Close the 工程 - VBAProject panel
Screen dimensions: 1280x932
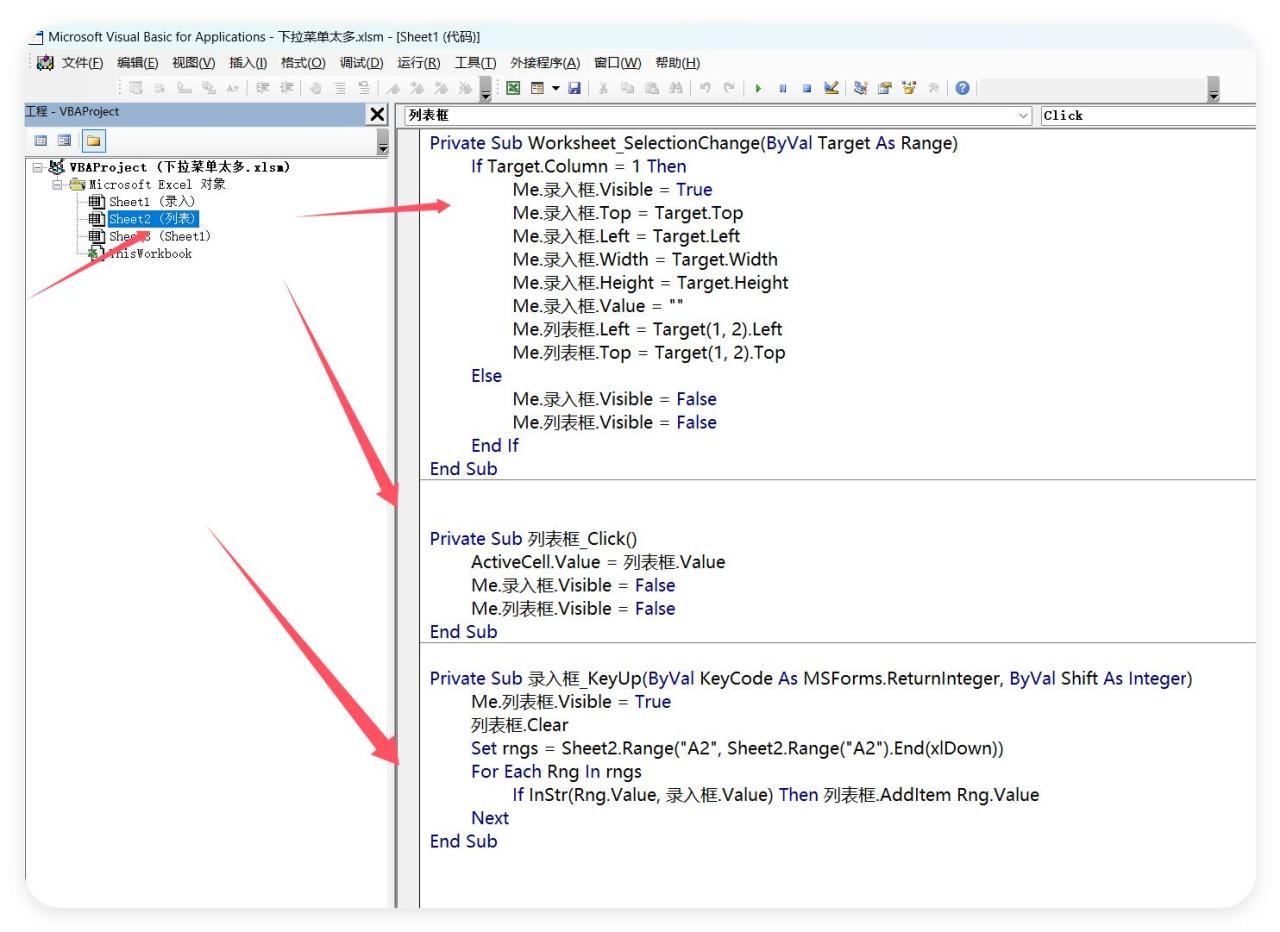tap(377, 115)
